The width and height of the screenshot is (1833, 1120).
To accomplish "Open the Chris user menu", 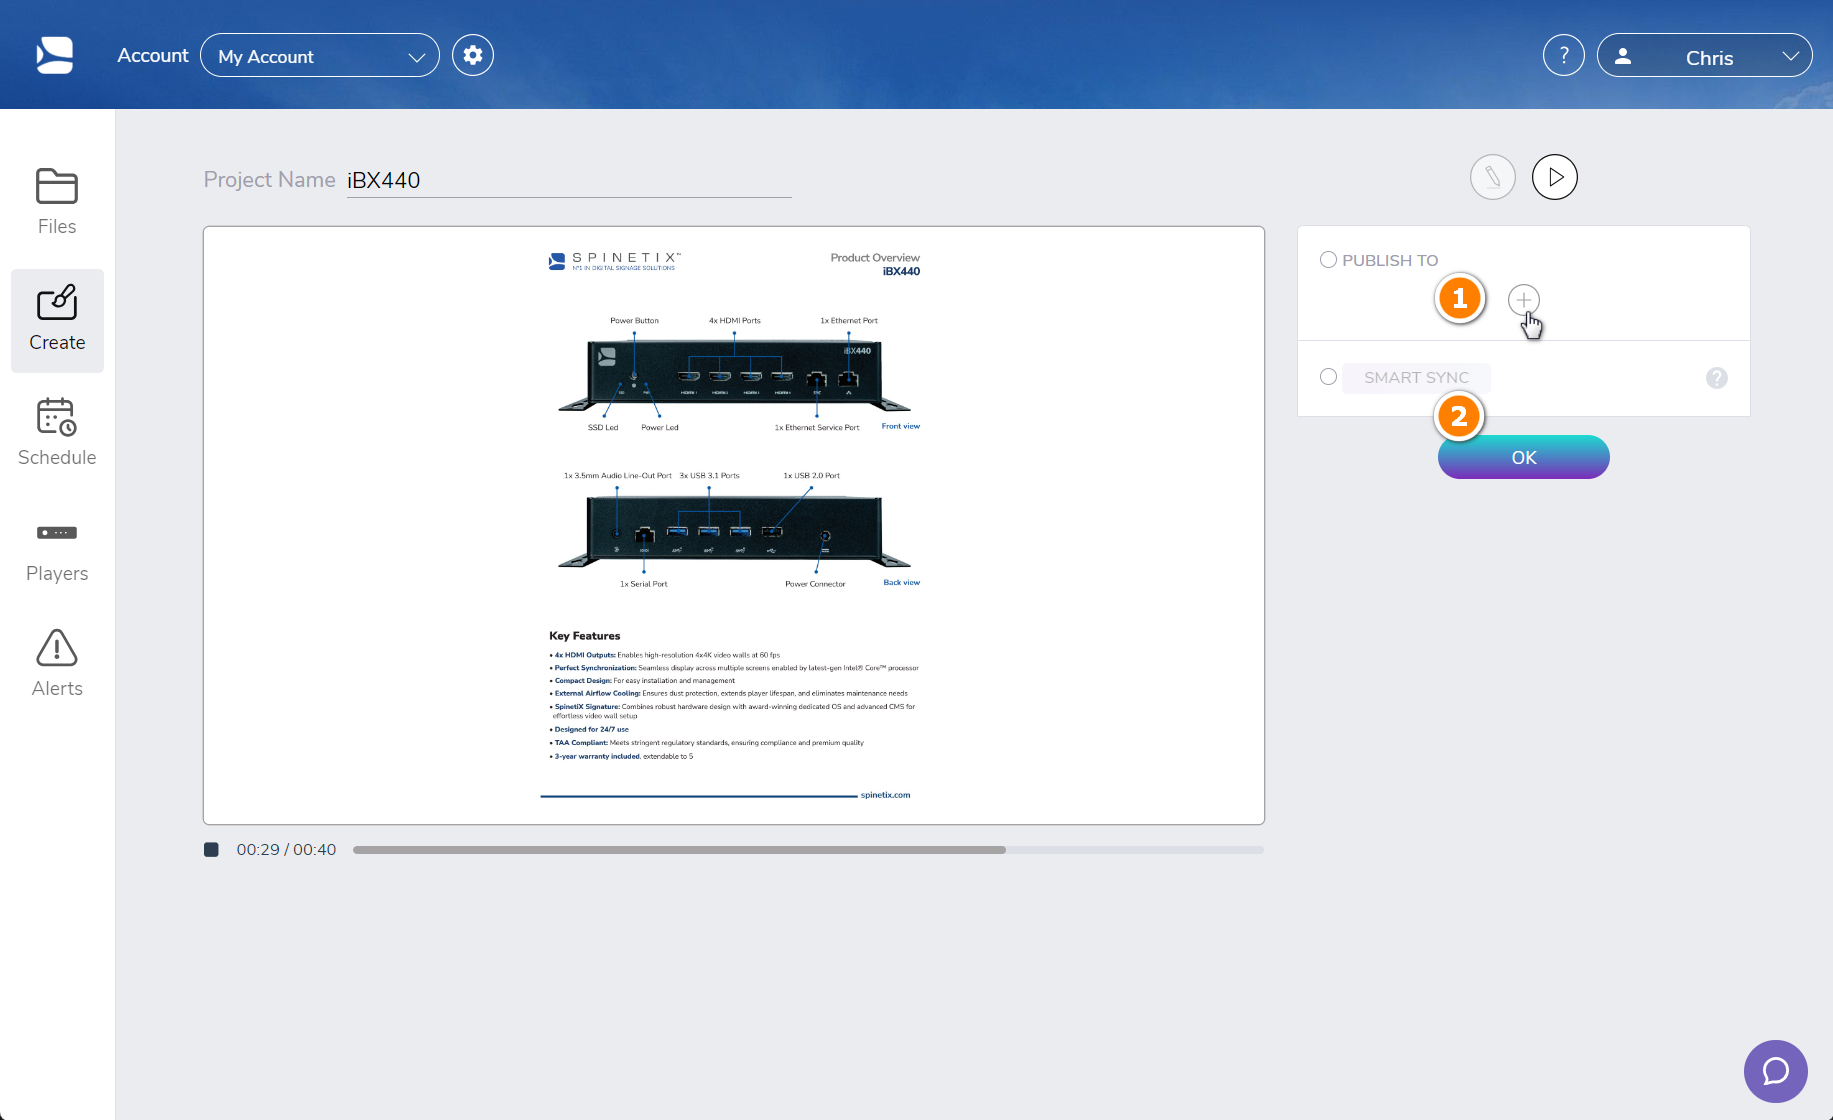I will click(1705, 56).
